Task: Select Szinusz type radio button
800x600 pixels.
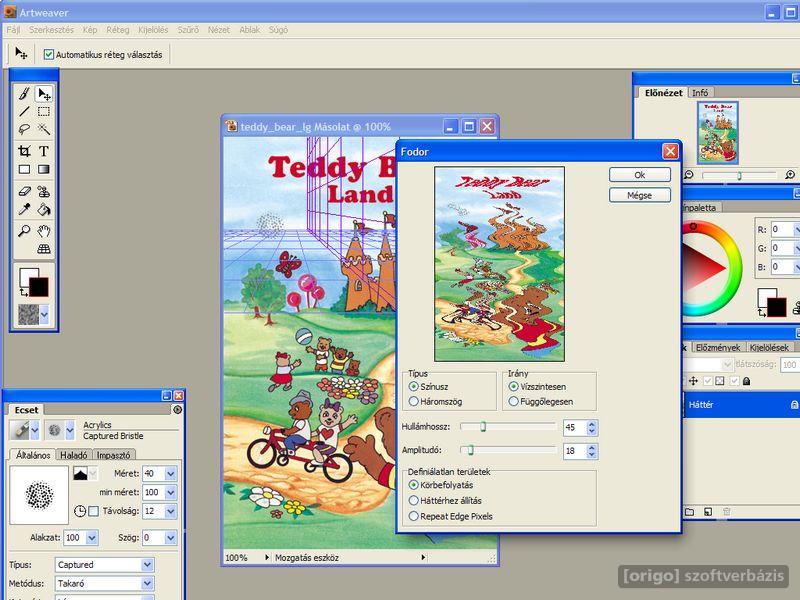Action: click(x=414, y=387)
